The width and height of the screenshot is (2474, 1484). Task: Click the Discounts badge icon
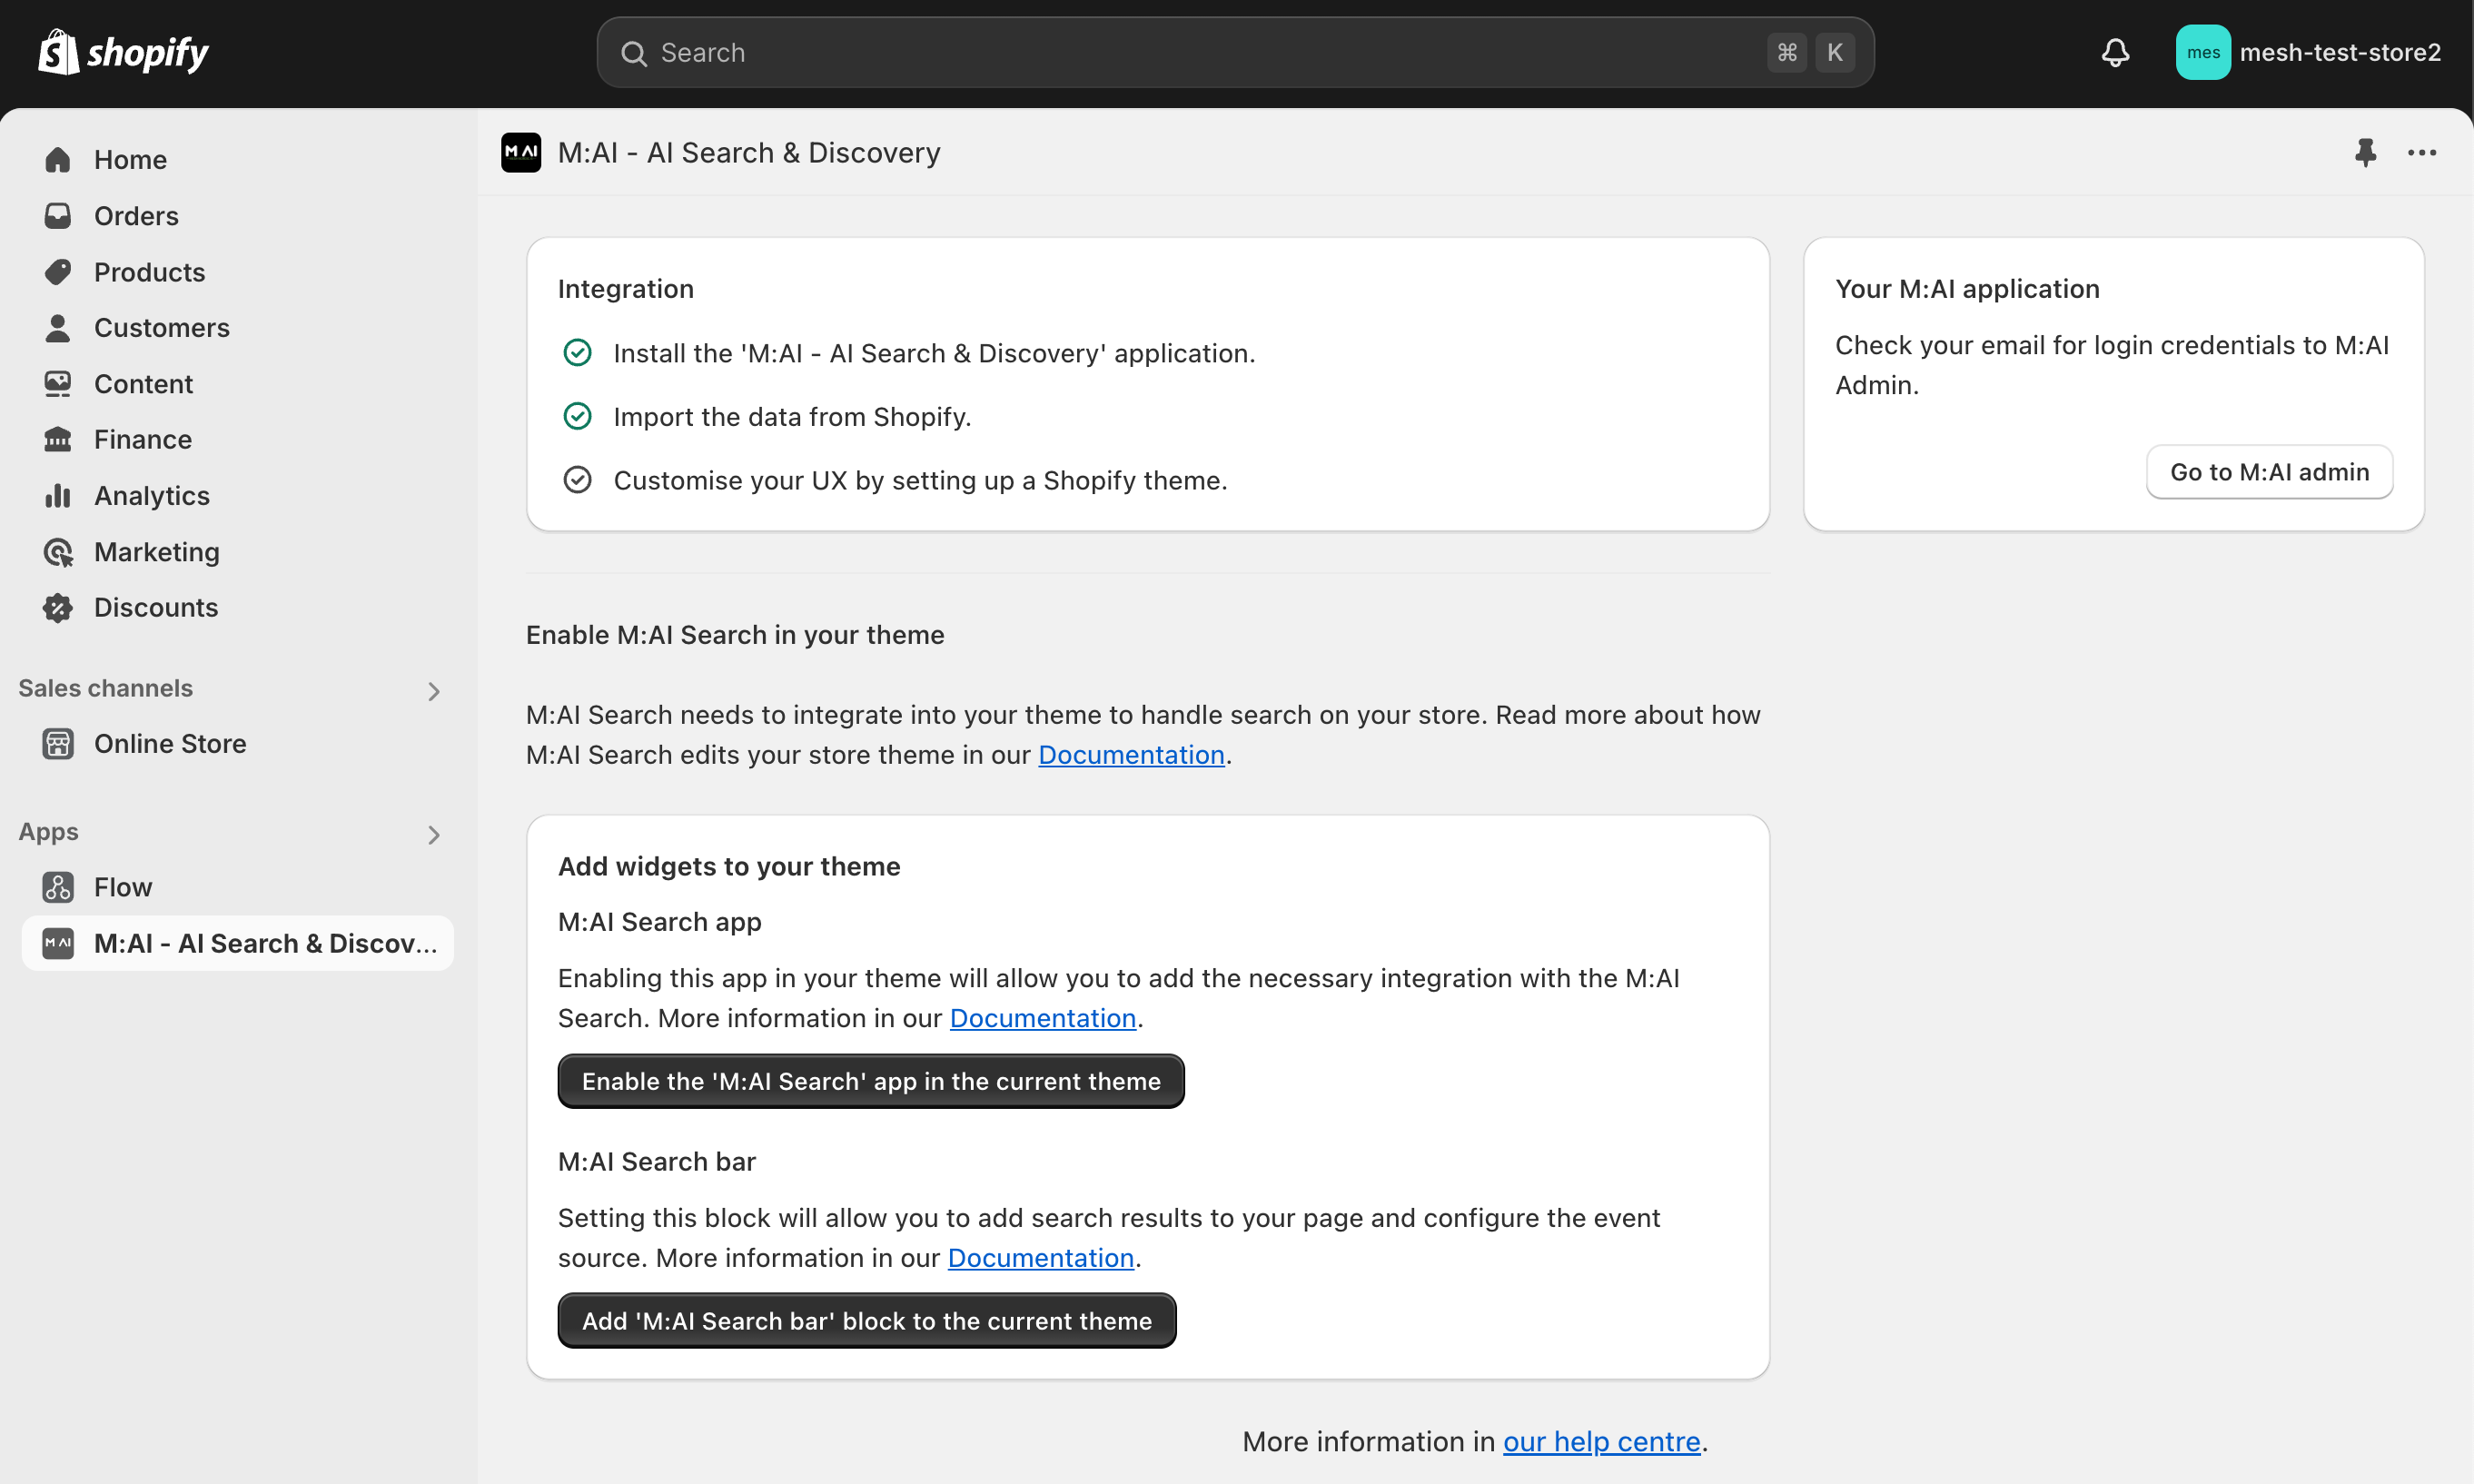[58, 608]
